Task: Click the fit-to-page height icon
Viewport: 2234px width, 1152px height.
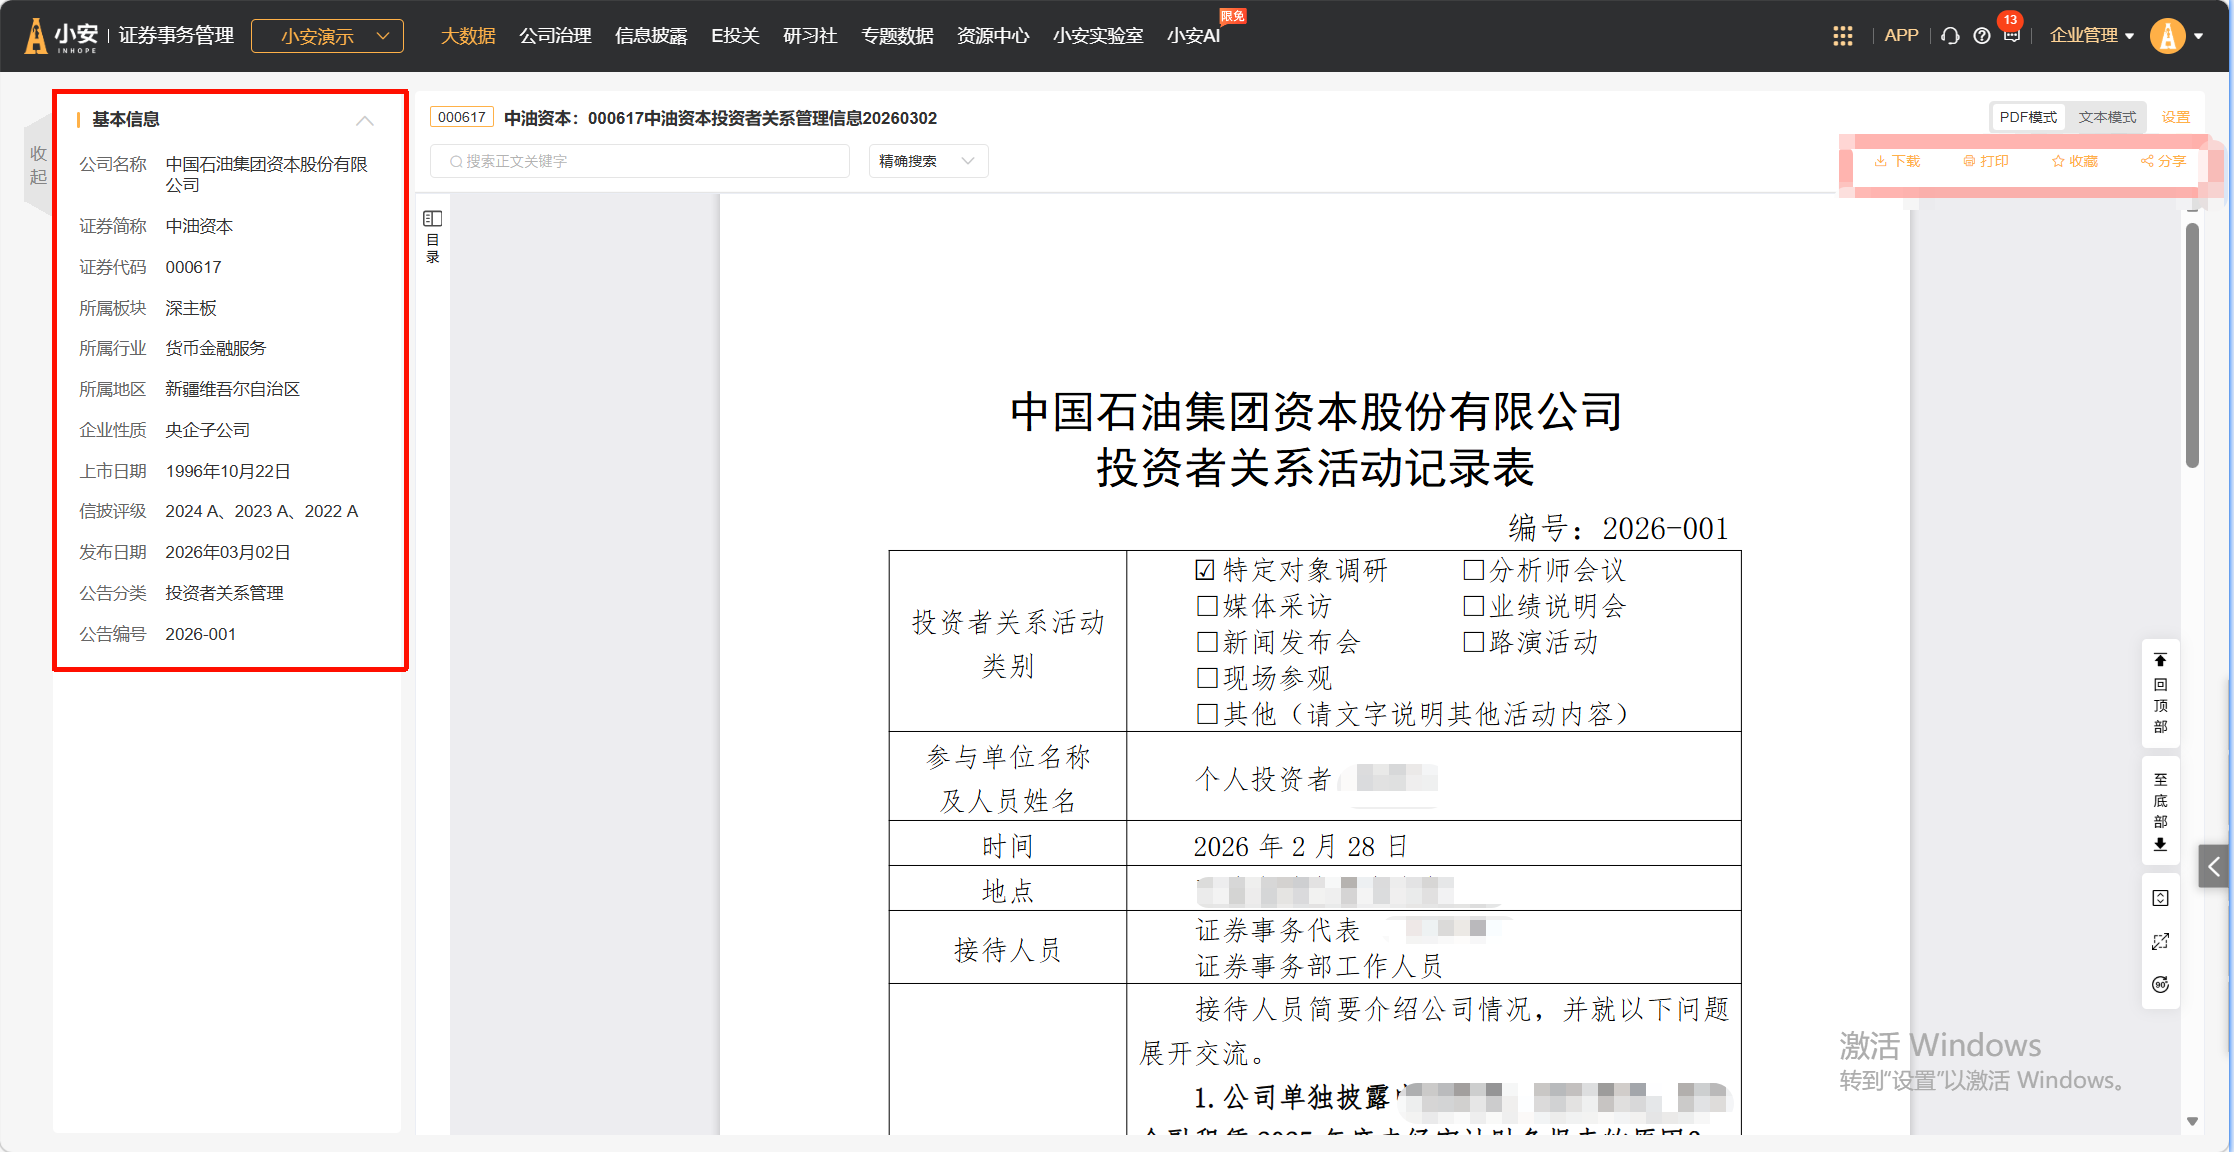Action: (2160, 898)
